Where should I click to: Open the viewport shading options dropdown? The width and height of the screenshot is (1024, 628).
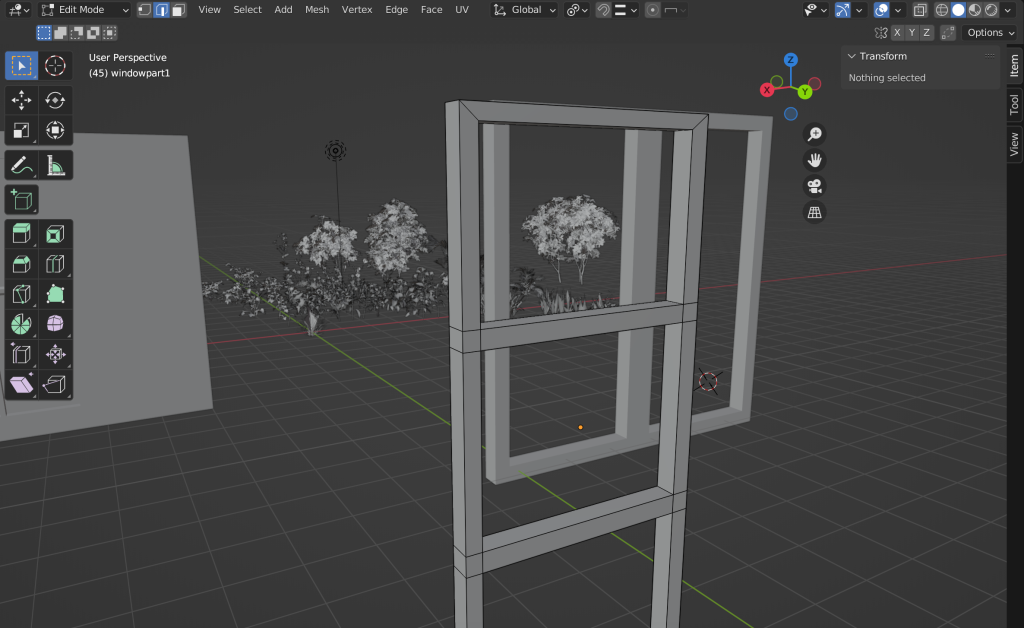pos(1008,10)
